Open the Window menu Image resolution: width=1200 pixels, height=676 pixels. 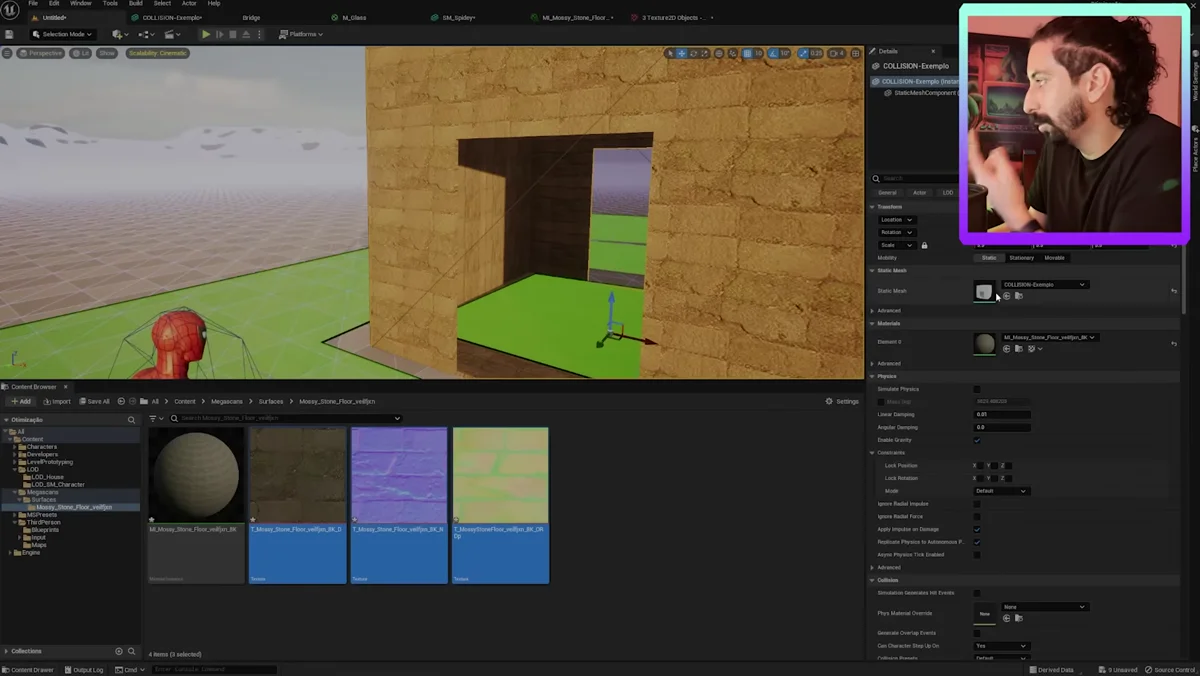point(80,4)
